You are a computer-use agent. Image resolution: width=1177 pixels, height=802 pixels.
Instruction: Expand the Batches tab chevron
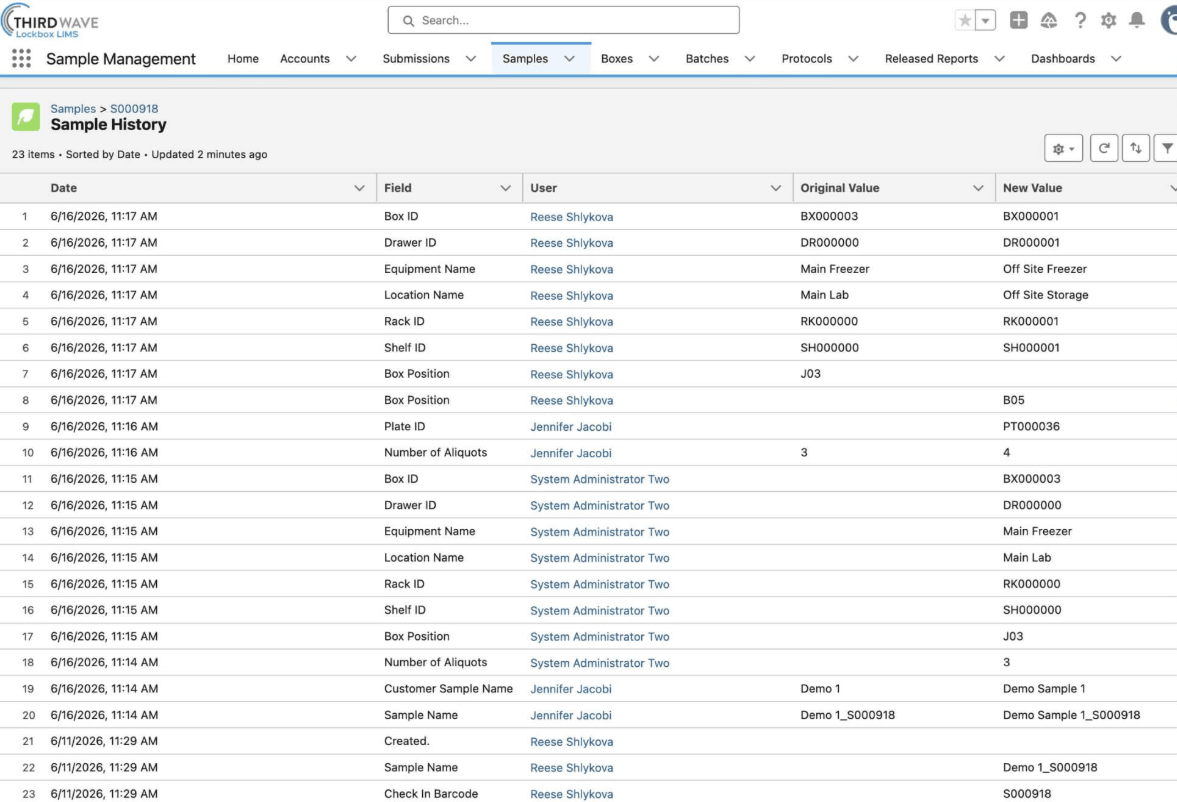click(750, 59)
